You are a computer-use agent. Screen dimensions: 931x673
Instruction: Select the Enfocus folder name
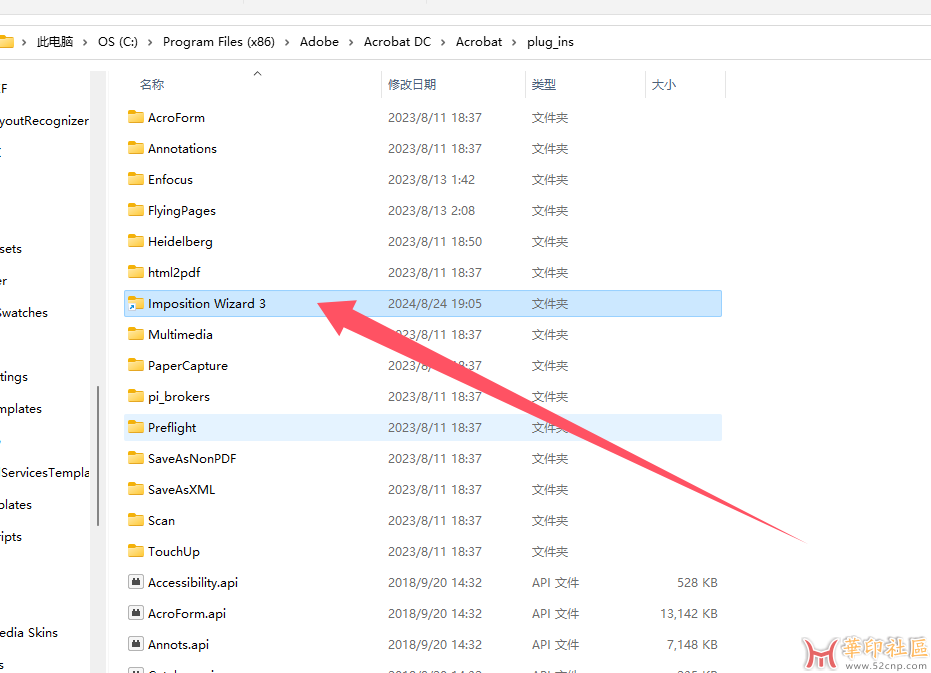170,179
